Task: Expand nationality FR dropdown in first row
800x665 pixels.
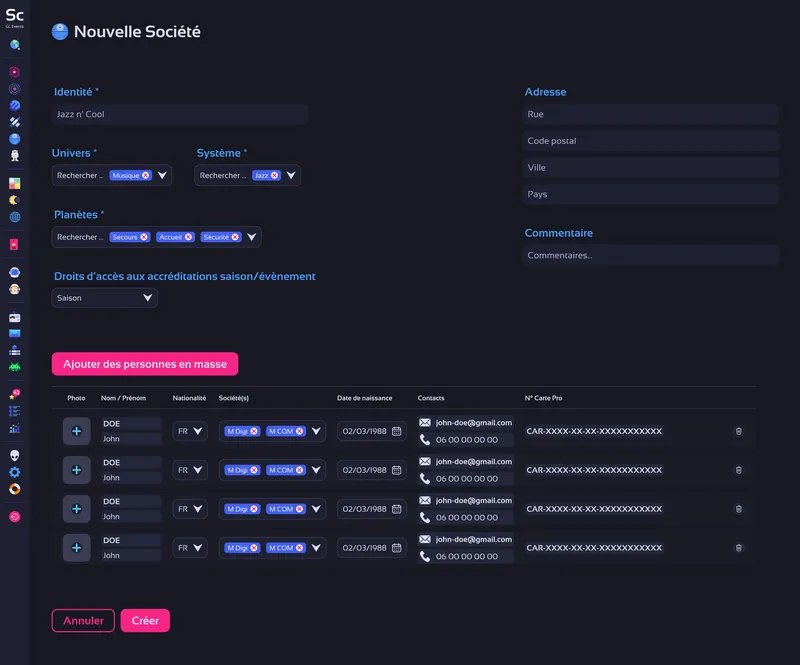Action: pos(198,431)
